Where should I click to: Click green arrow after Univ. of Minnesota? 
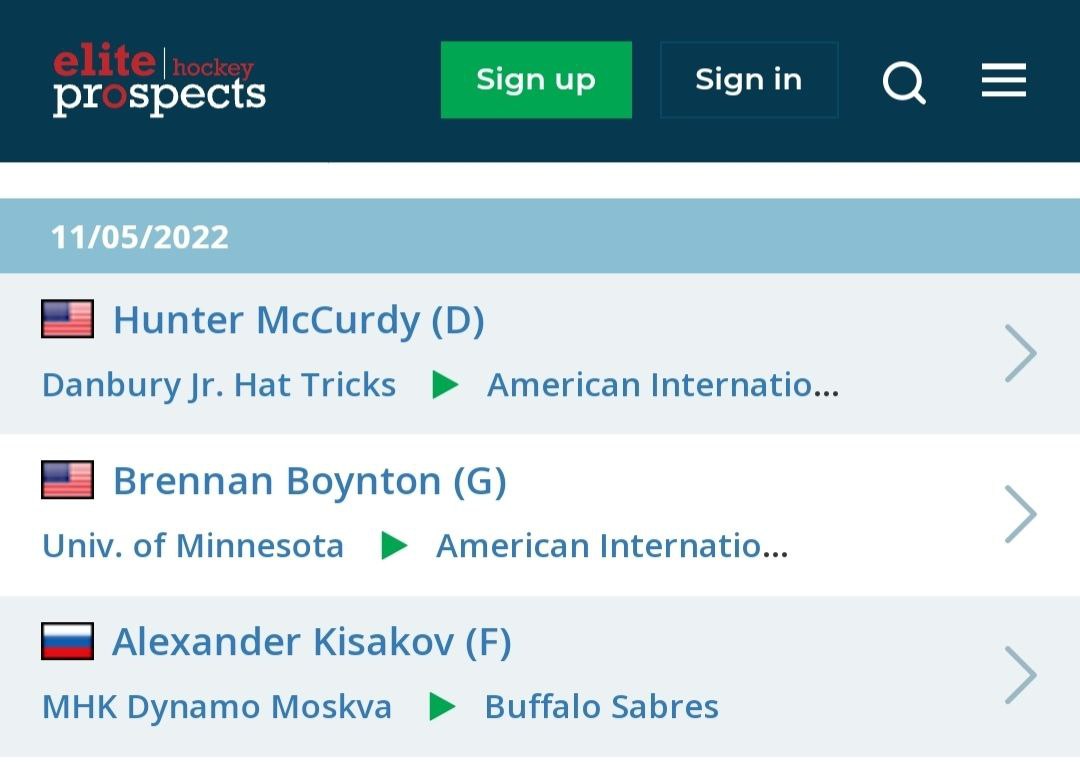[394, 546]
